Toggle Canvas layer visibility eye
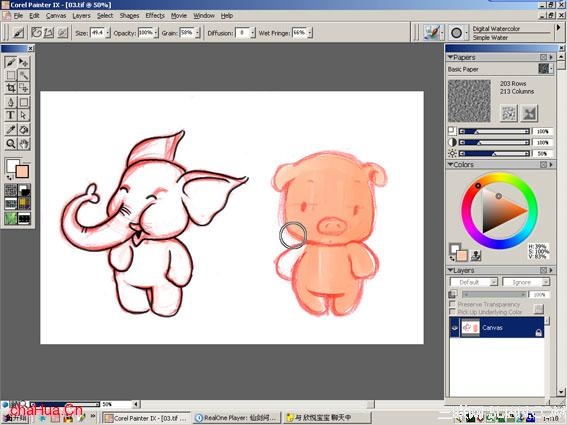 455,328
